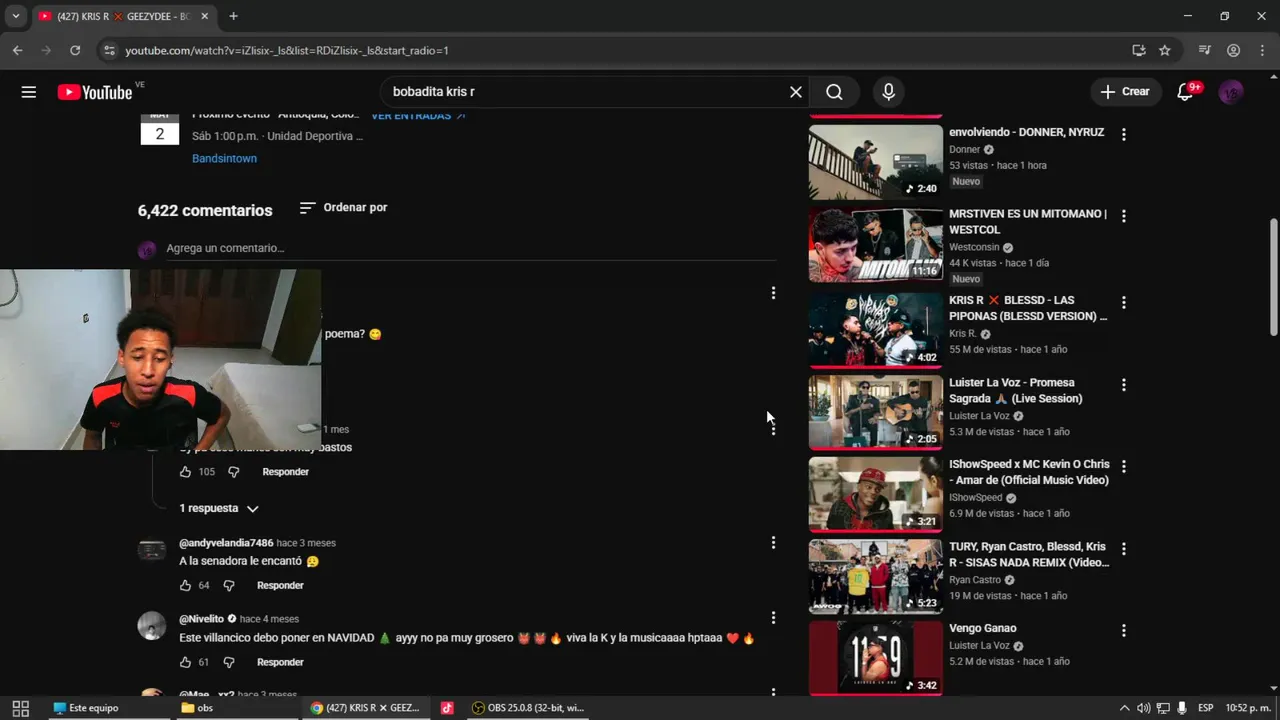Open the YouTube hamburger guide menu
This screenshot has height=720, width=1280.
tap(29, 92)
